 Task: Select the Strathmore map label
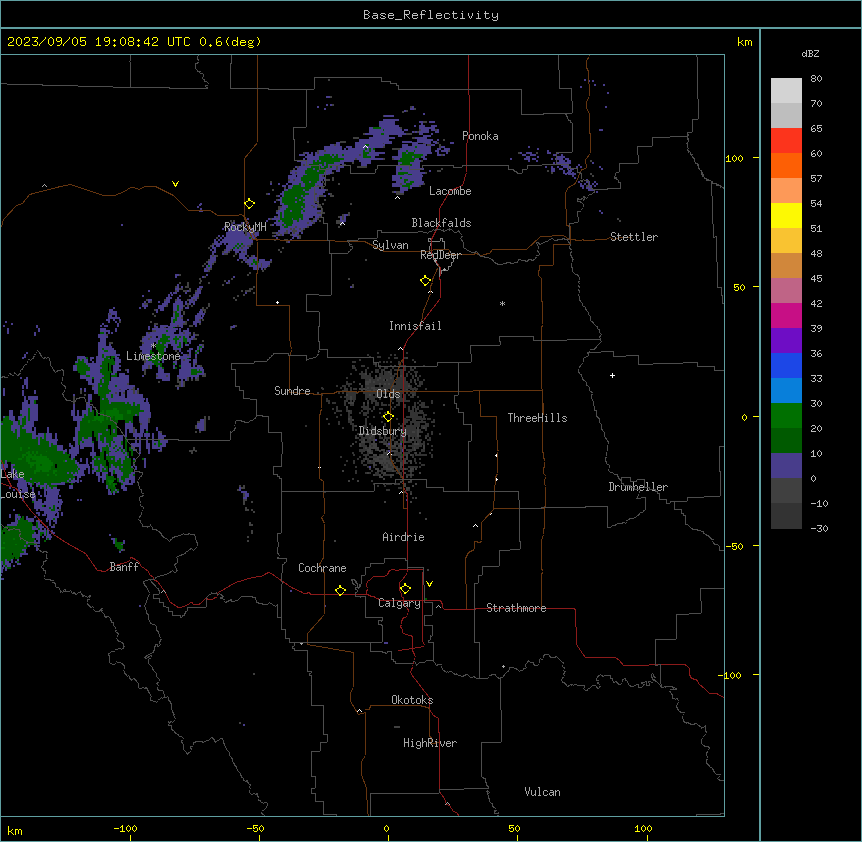[516, 608]
